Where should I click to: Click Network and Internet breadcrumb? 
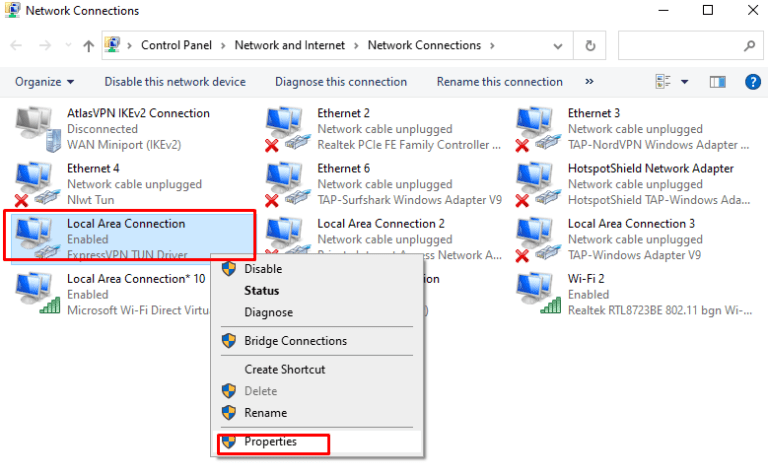pos(289,45)
